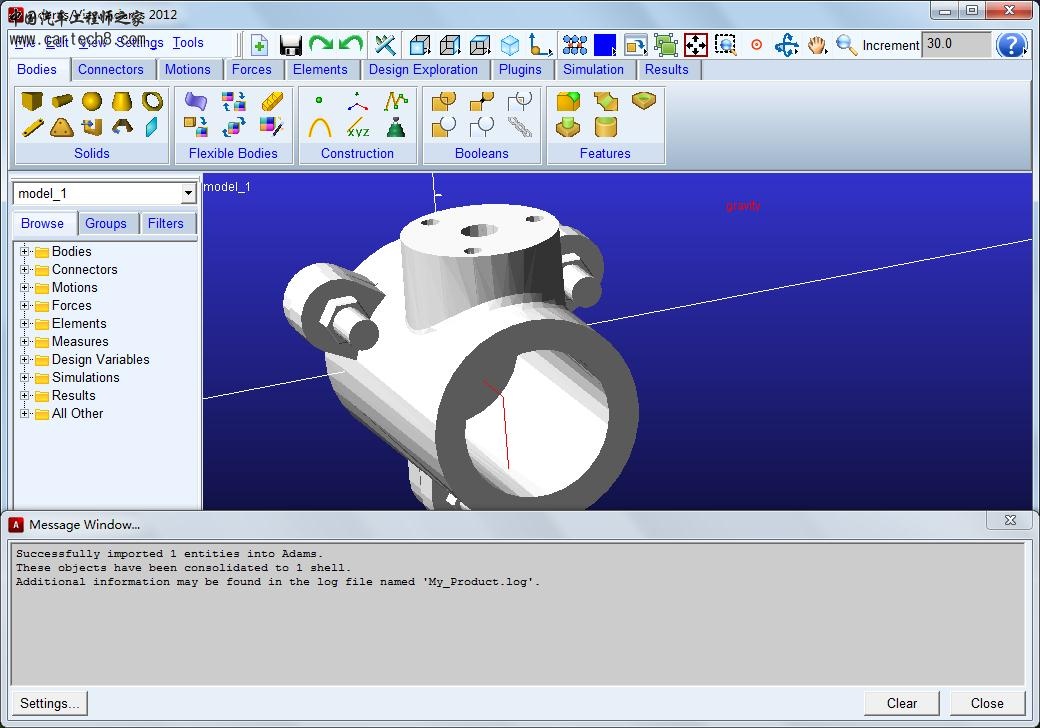Open the help question mark icon
The height and width of the screenshot is (728, 1040).
coord(1011,45)
